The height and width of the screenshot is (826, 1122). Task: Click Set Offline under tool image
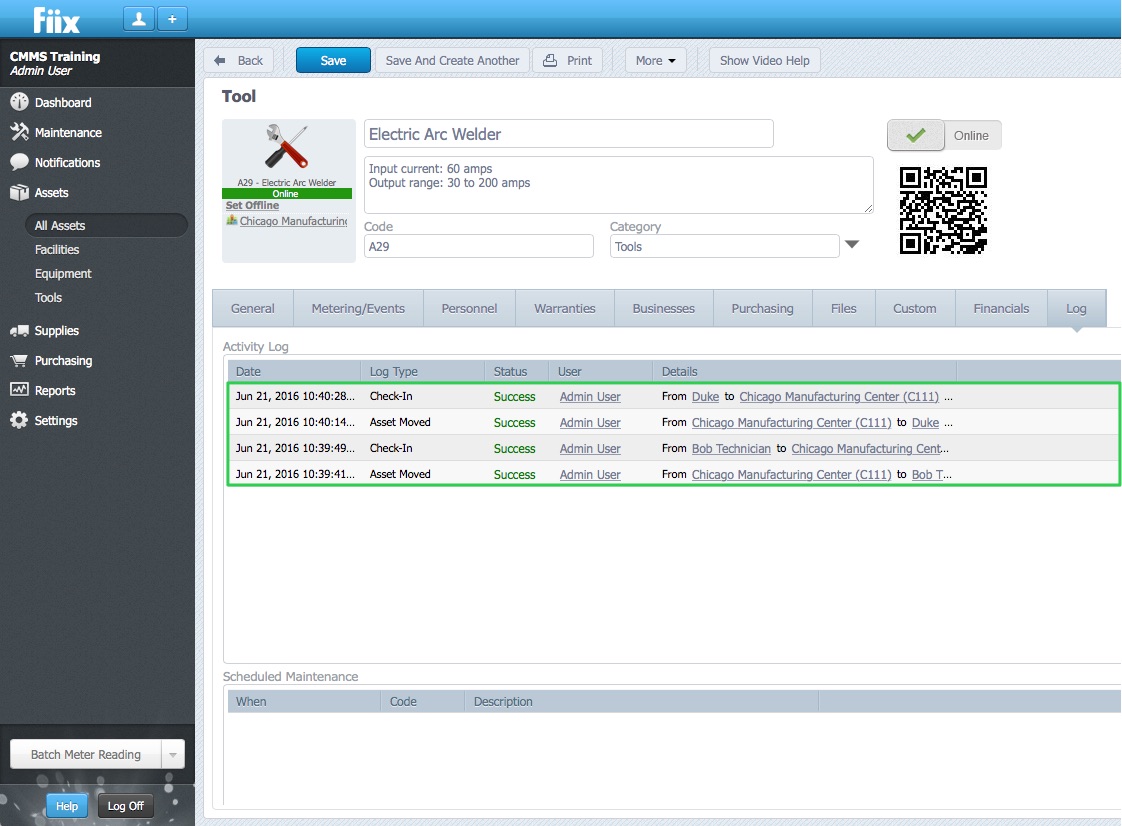point(252,205)
